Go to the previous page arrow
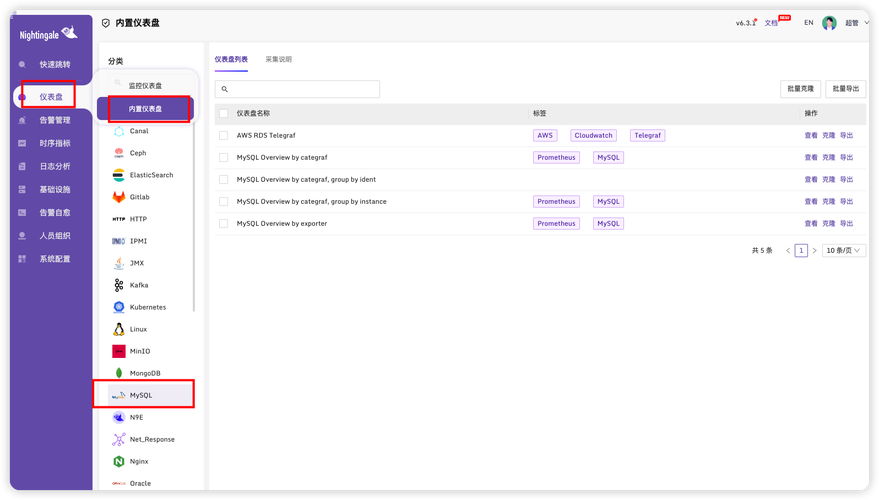 (788, 251)
